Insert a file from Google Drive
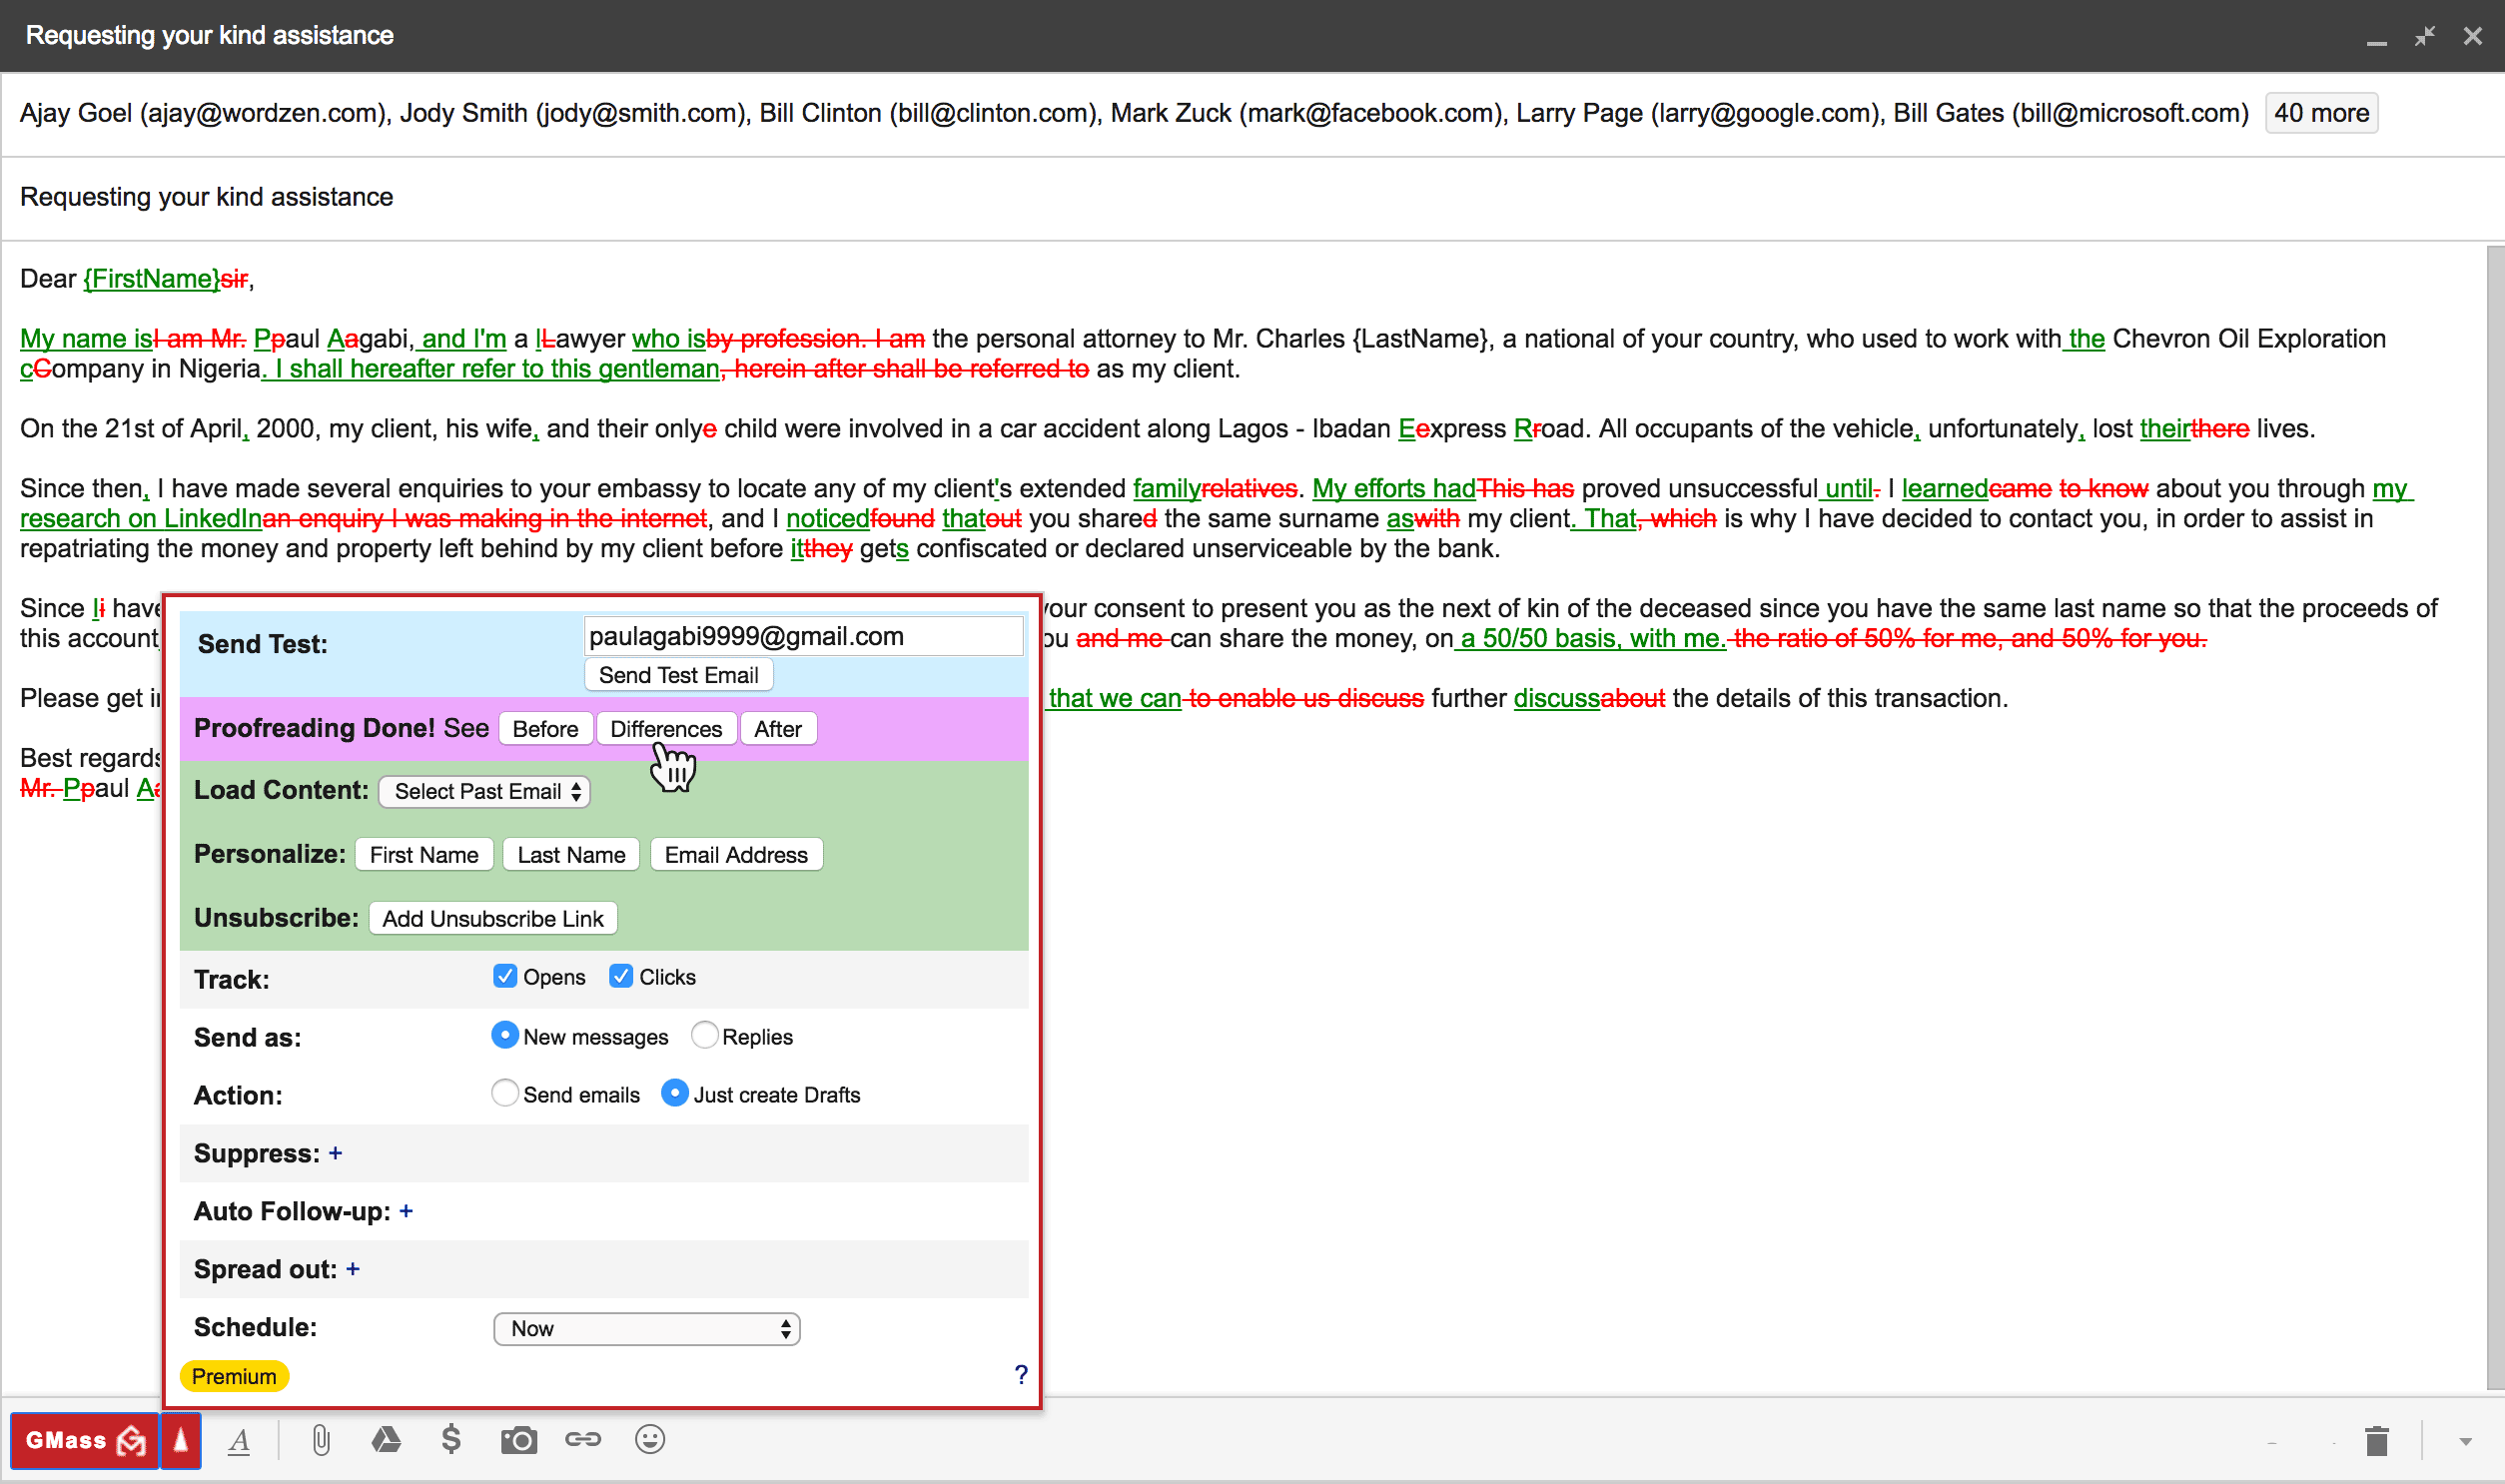This screenshot has width=2505, height=1484. coord(386,1440)
